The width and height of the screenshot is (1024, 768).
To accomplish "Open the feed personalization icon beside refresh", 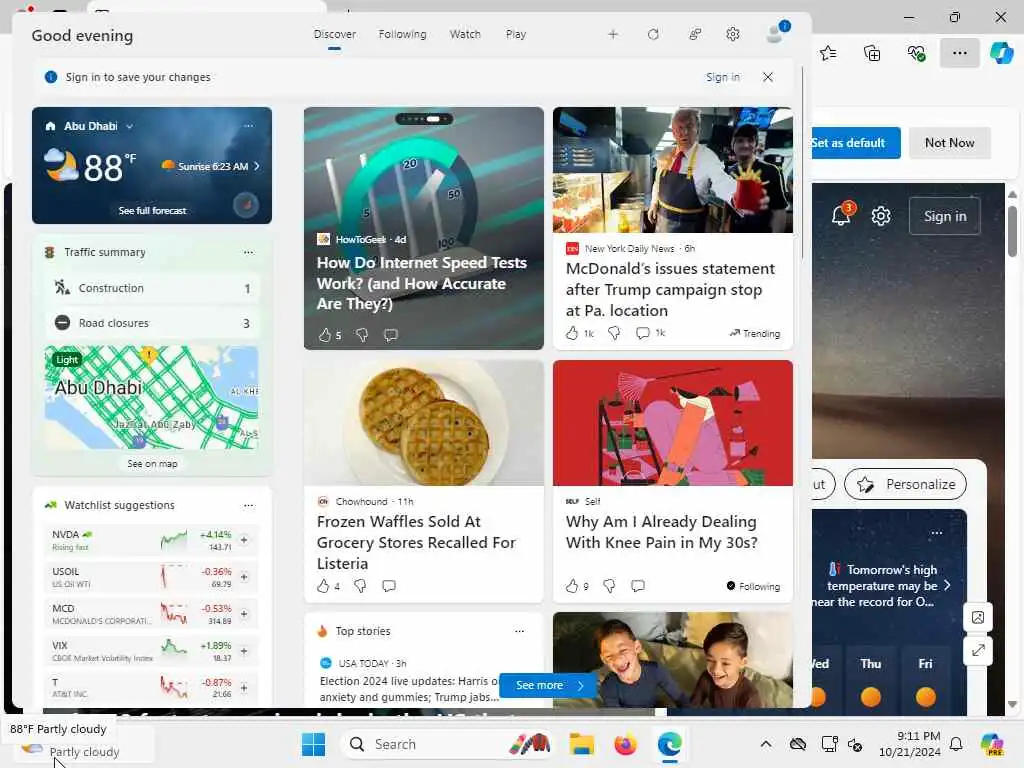I will [x=695, y=35].
